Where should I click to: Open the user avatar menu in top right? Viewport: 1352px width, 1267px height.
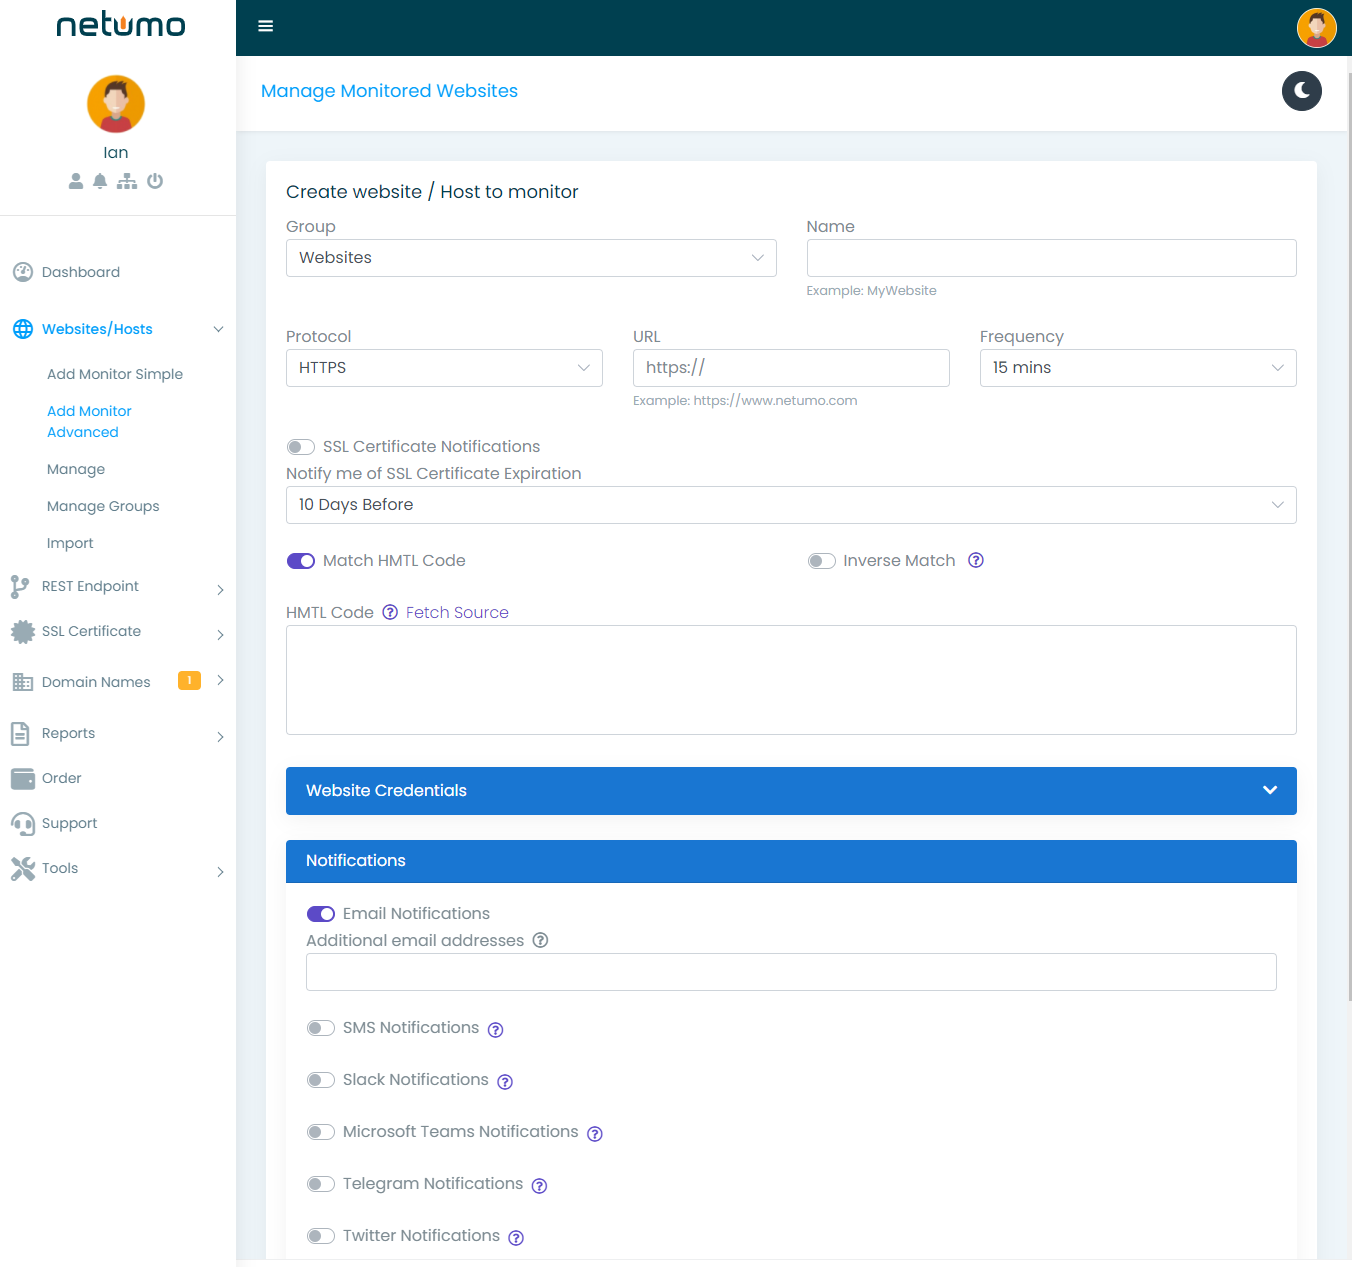[x=1317, y=28]
